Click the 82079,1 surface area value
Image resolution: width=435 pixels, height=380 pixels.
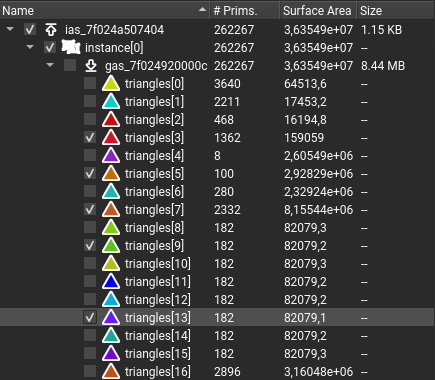pos(305,318)
